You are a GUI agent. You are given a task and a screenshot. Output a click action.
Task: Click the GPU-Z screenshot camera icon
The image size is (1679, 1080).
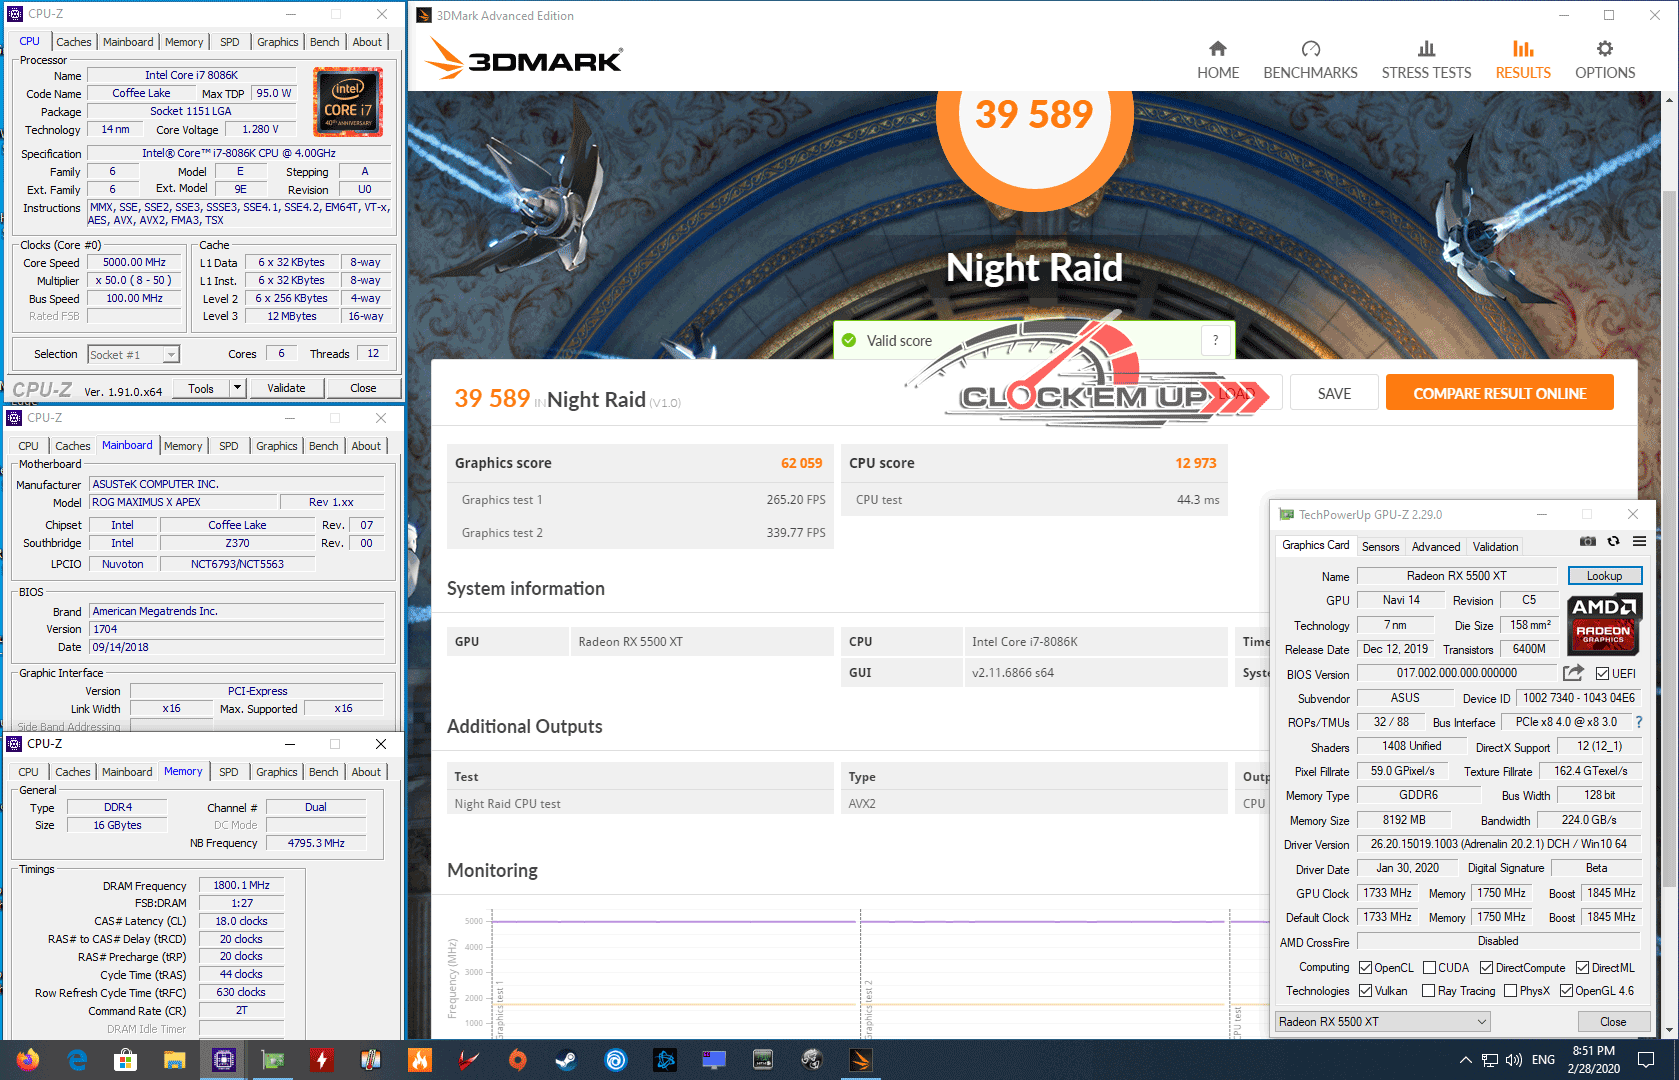1587,541
